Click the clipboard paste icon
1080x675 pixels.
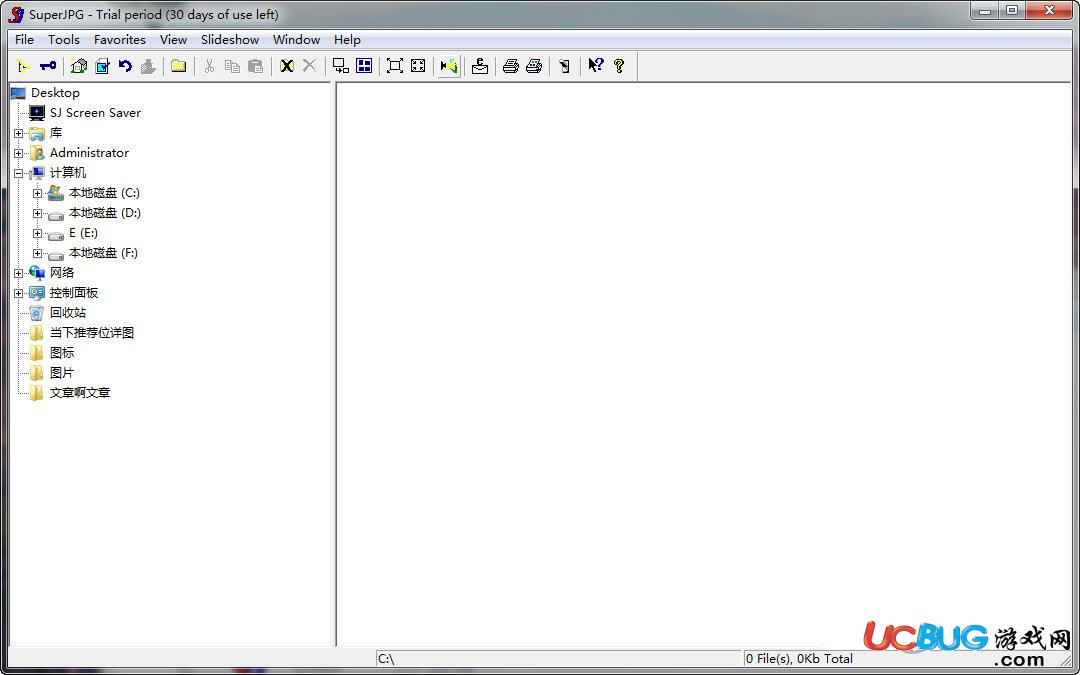click(256, 66)
